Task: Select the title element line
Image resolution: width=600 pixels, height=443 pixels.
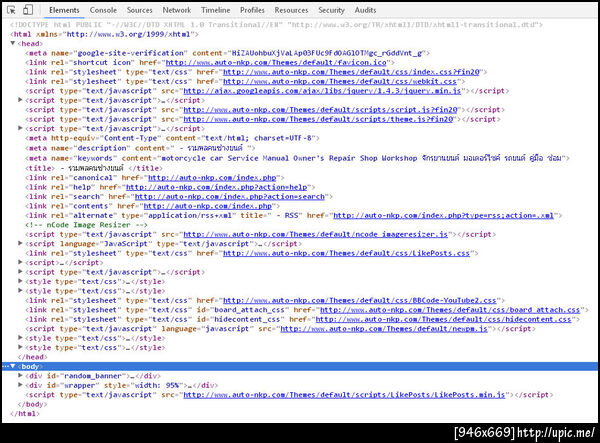Action: pyautogui.click(x=94, y=168)
